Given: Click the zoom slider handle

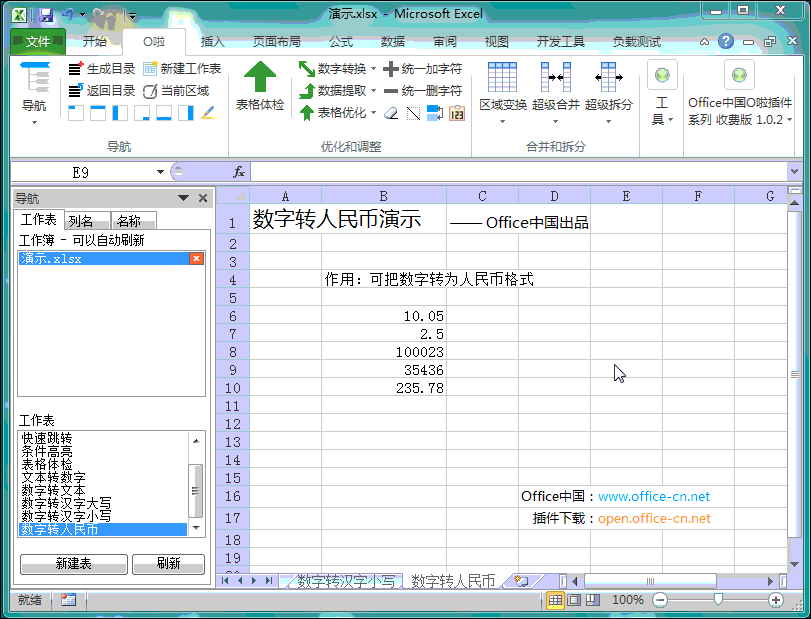Looking at the screenshot, I should pyautogui.click(x=718, y=600).
